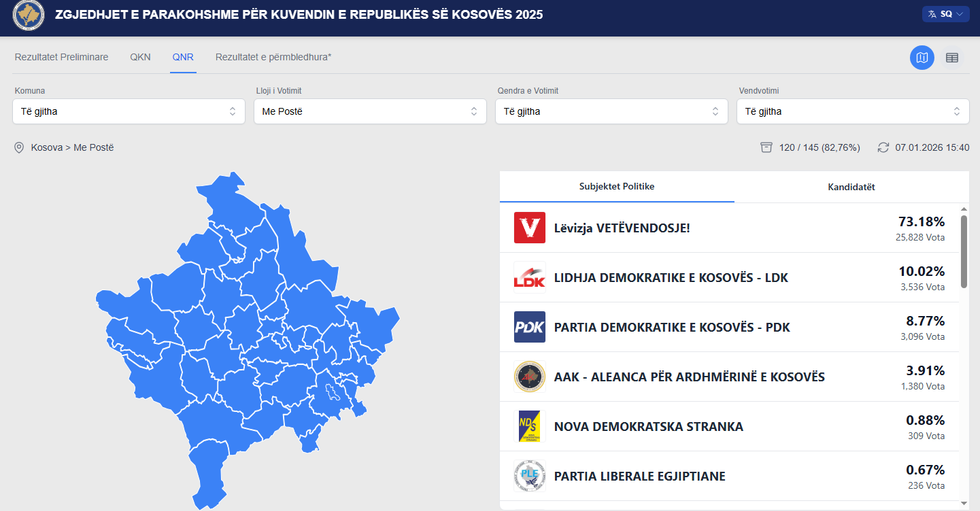Expand the Lloji i Votimit dropdown
The width and height of the screenshot is (980, 511).
[x=368, y=111]
